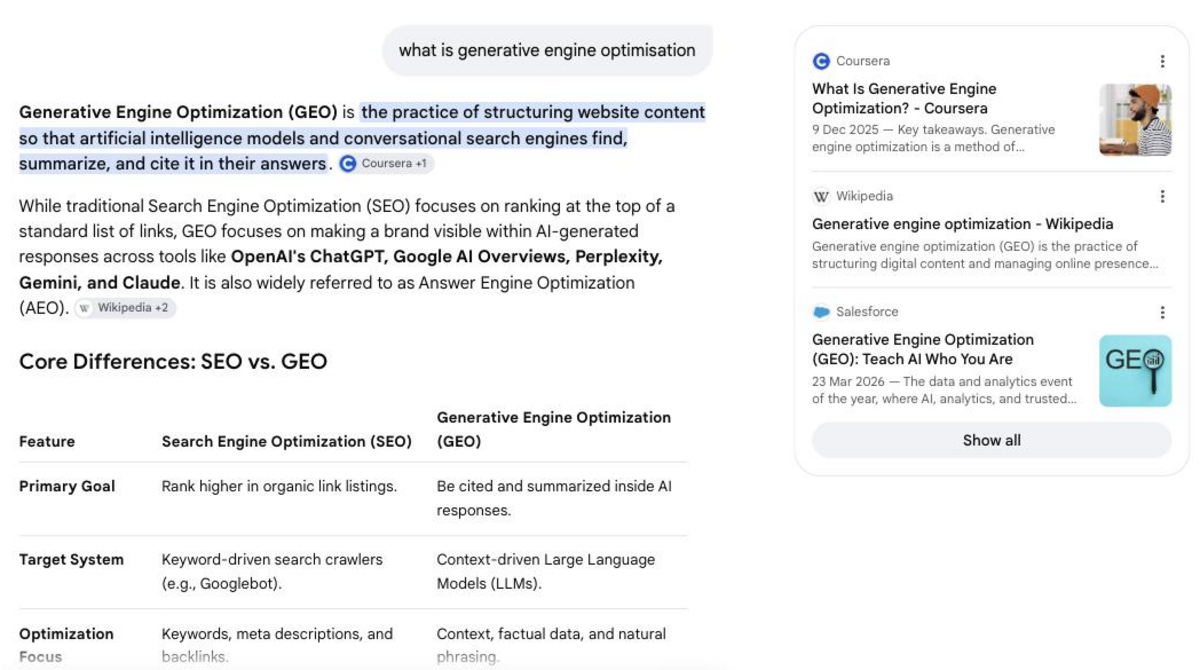Viewport: 1200px width, 670px height.
Task: Click the highlighted GEO definition text
Action: [362, 138]
